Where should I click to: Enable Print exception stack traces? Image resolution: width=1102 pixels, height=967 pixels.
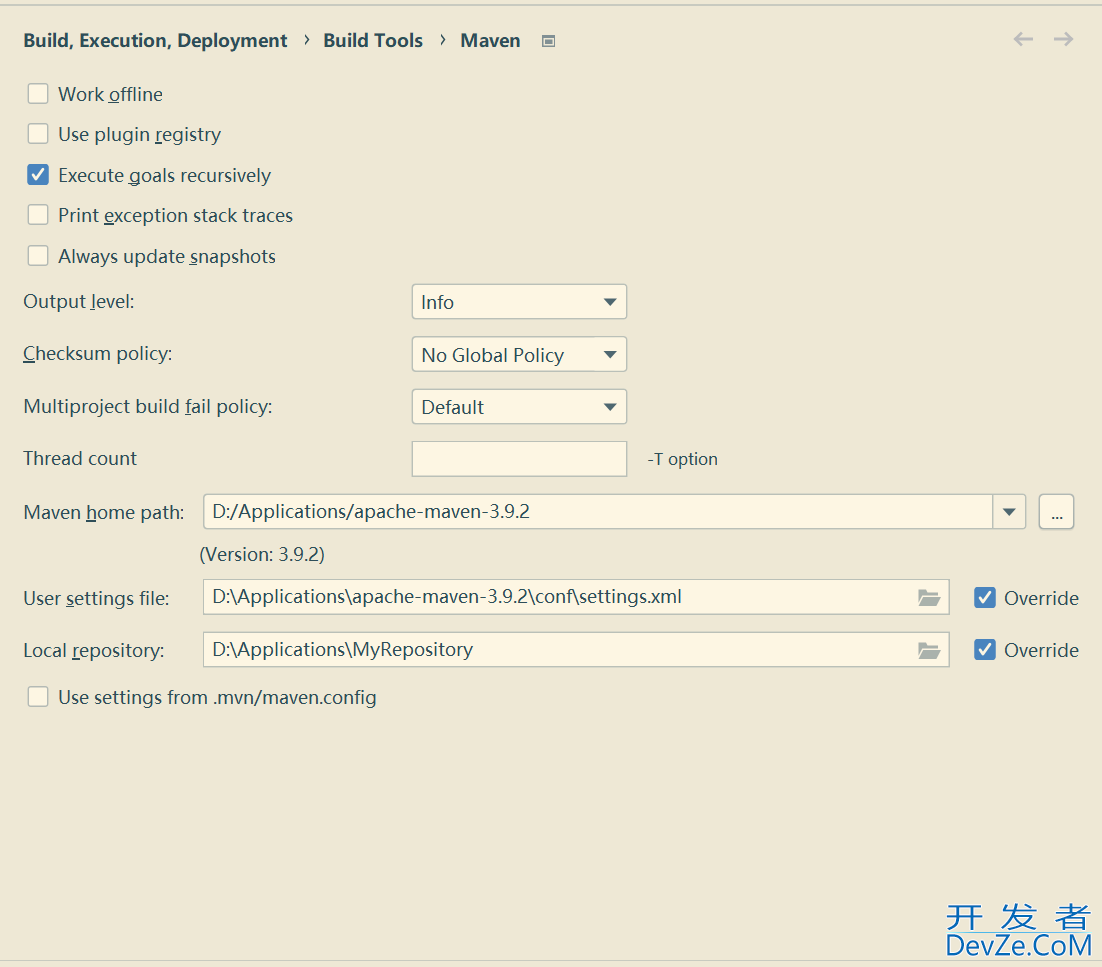click(x=38, y=214)
